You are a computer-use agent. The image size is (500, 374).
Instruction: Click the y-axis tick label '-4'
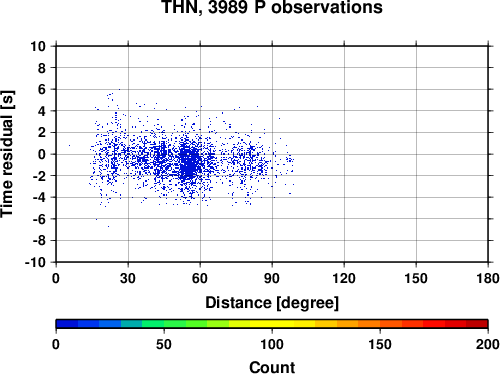(39, 197)
